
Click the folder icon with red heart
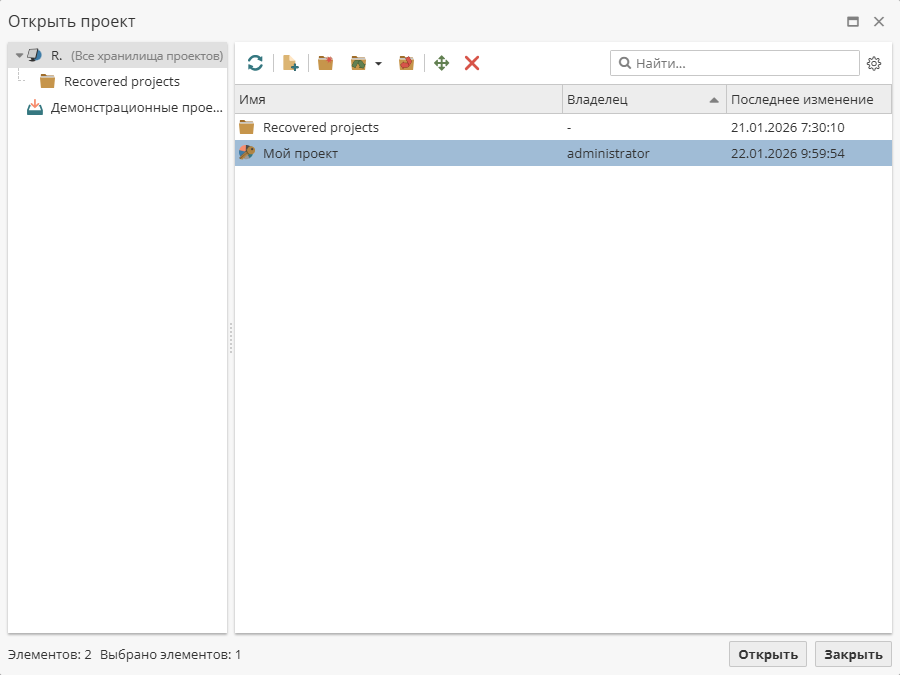click(406, 63)
